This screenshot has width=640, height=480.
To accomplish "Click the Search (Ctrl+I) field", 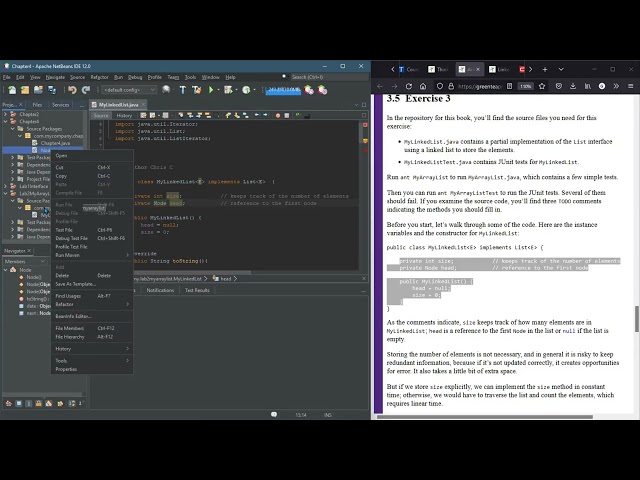I will click(x=329, y=77).
